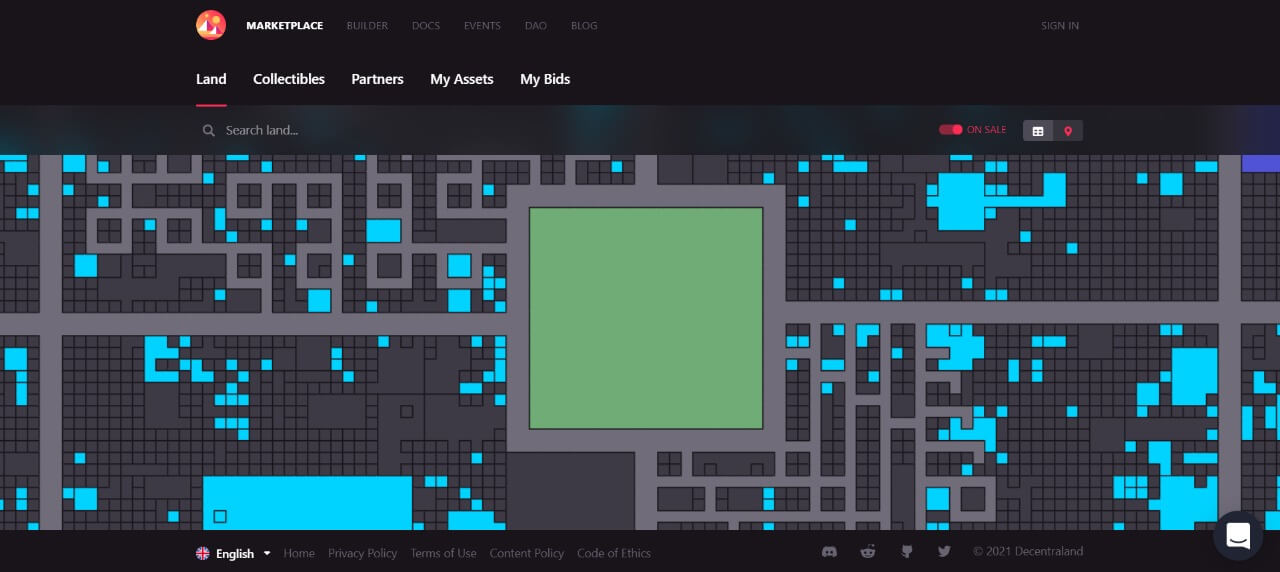Toggle the On Sale switch
Viewport: 1280px width, 572px height.
950,130
